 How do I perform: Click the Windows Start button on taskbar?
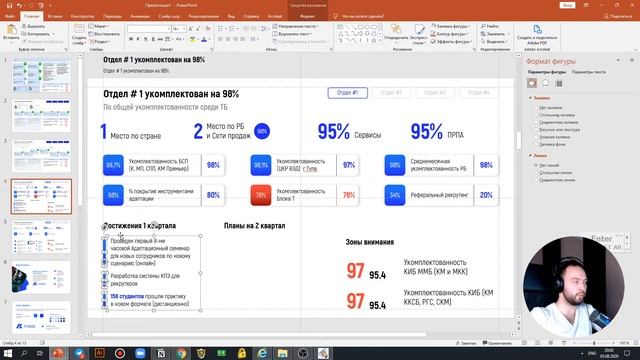click(8, 353)
